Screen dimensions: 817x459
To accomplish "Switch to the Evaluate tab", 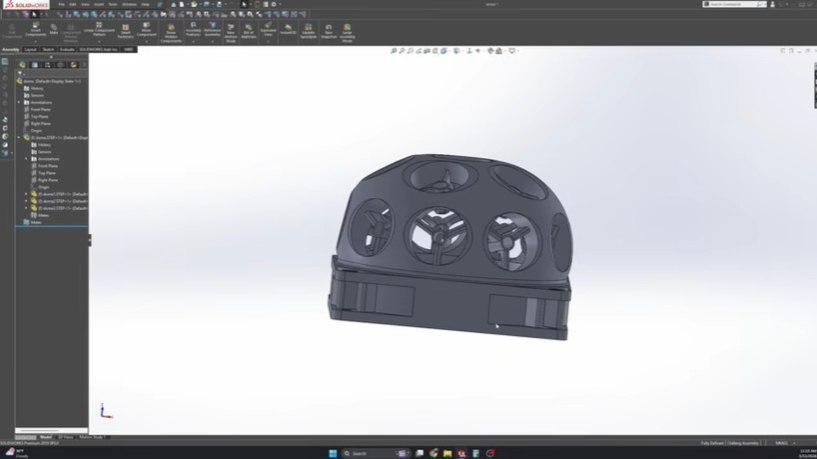I will [x=67, y=49].
